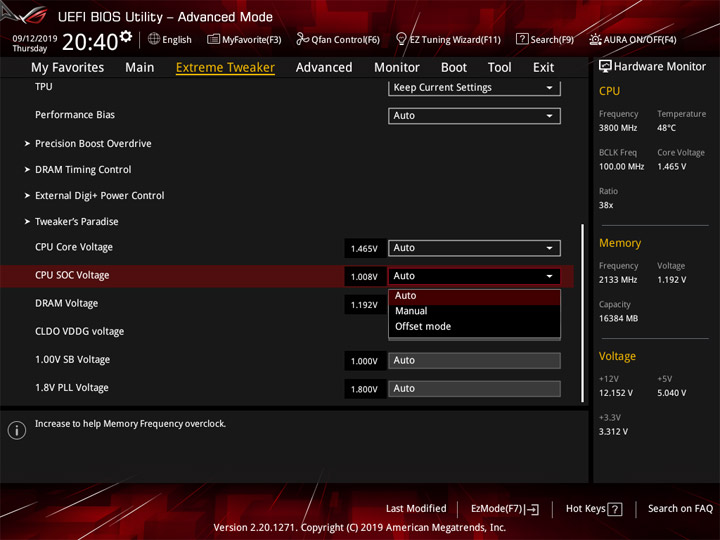Click the 1.192V DRAM voltage readout
This screenshot has width=720, height=540.
365,305
